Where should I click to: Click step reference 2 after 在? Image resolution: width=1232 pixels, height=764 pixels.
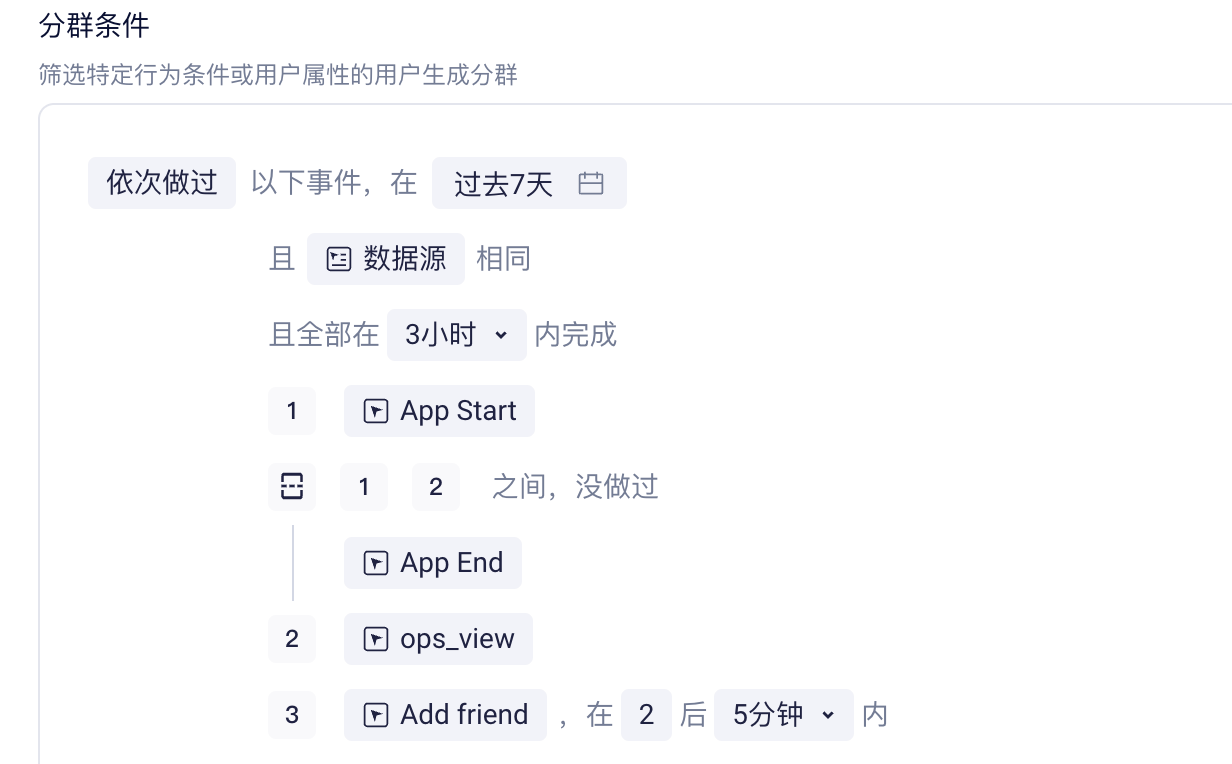pyautogui.click(x=646, y=715)
